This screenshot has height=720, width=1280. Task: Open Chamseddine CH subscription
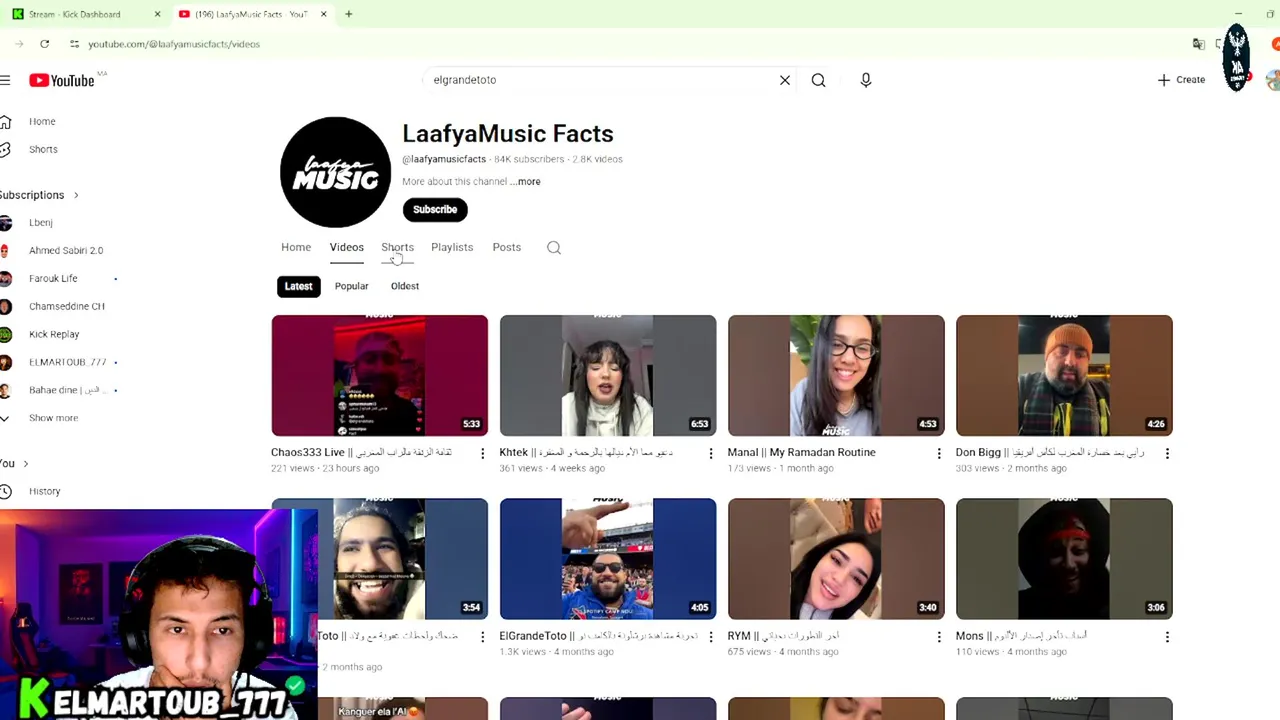(67, 306)
